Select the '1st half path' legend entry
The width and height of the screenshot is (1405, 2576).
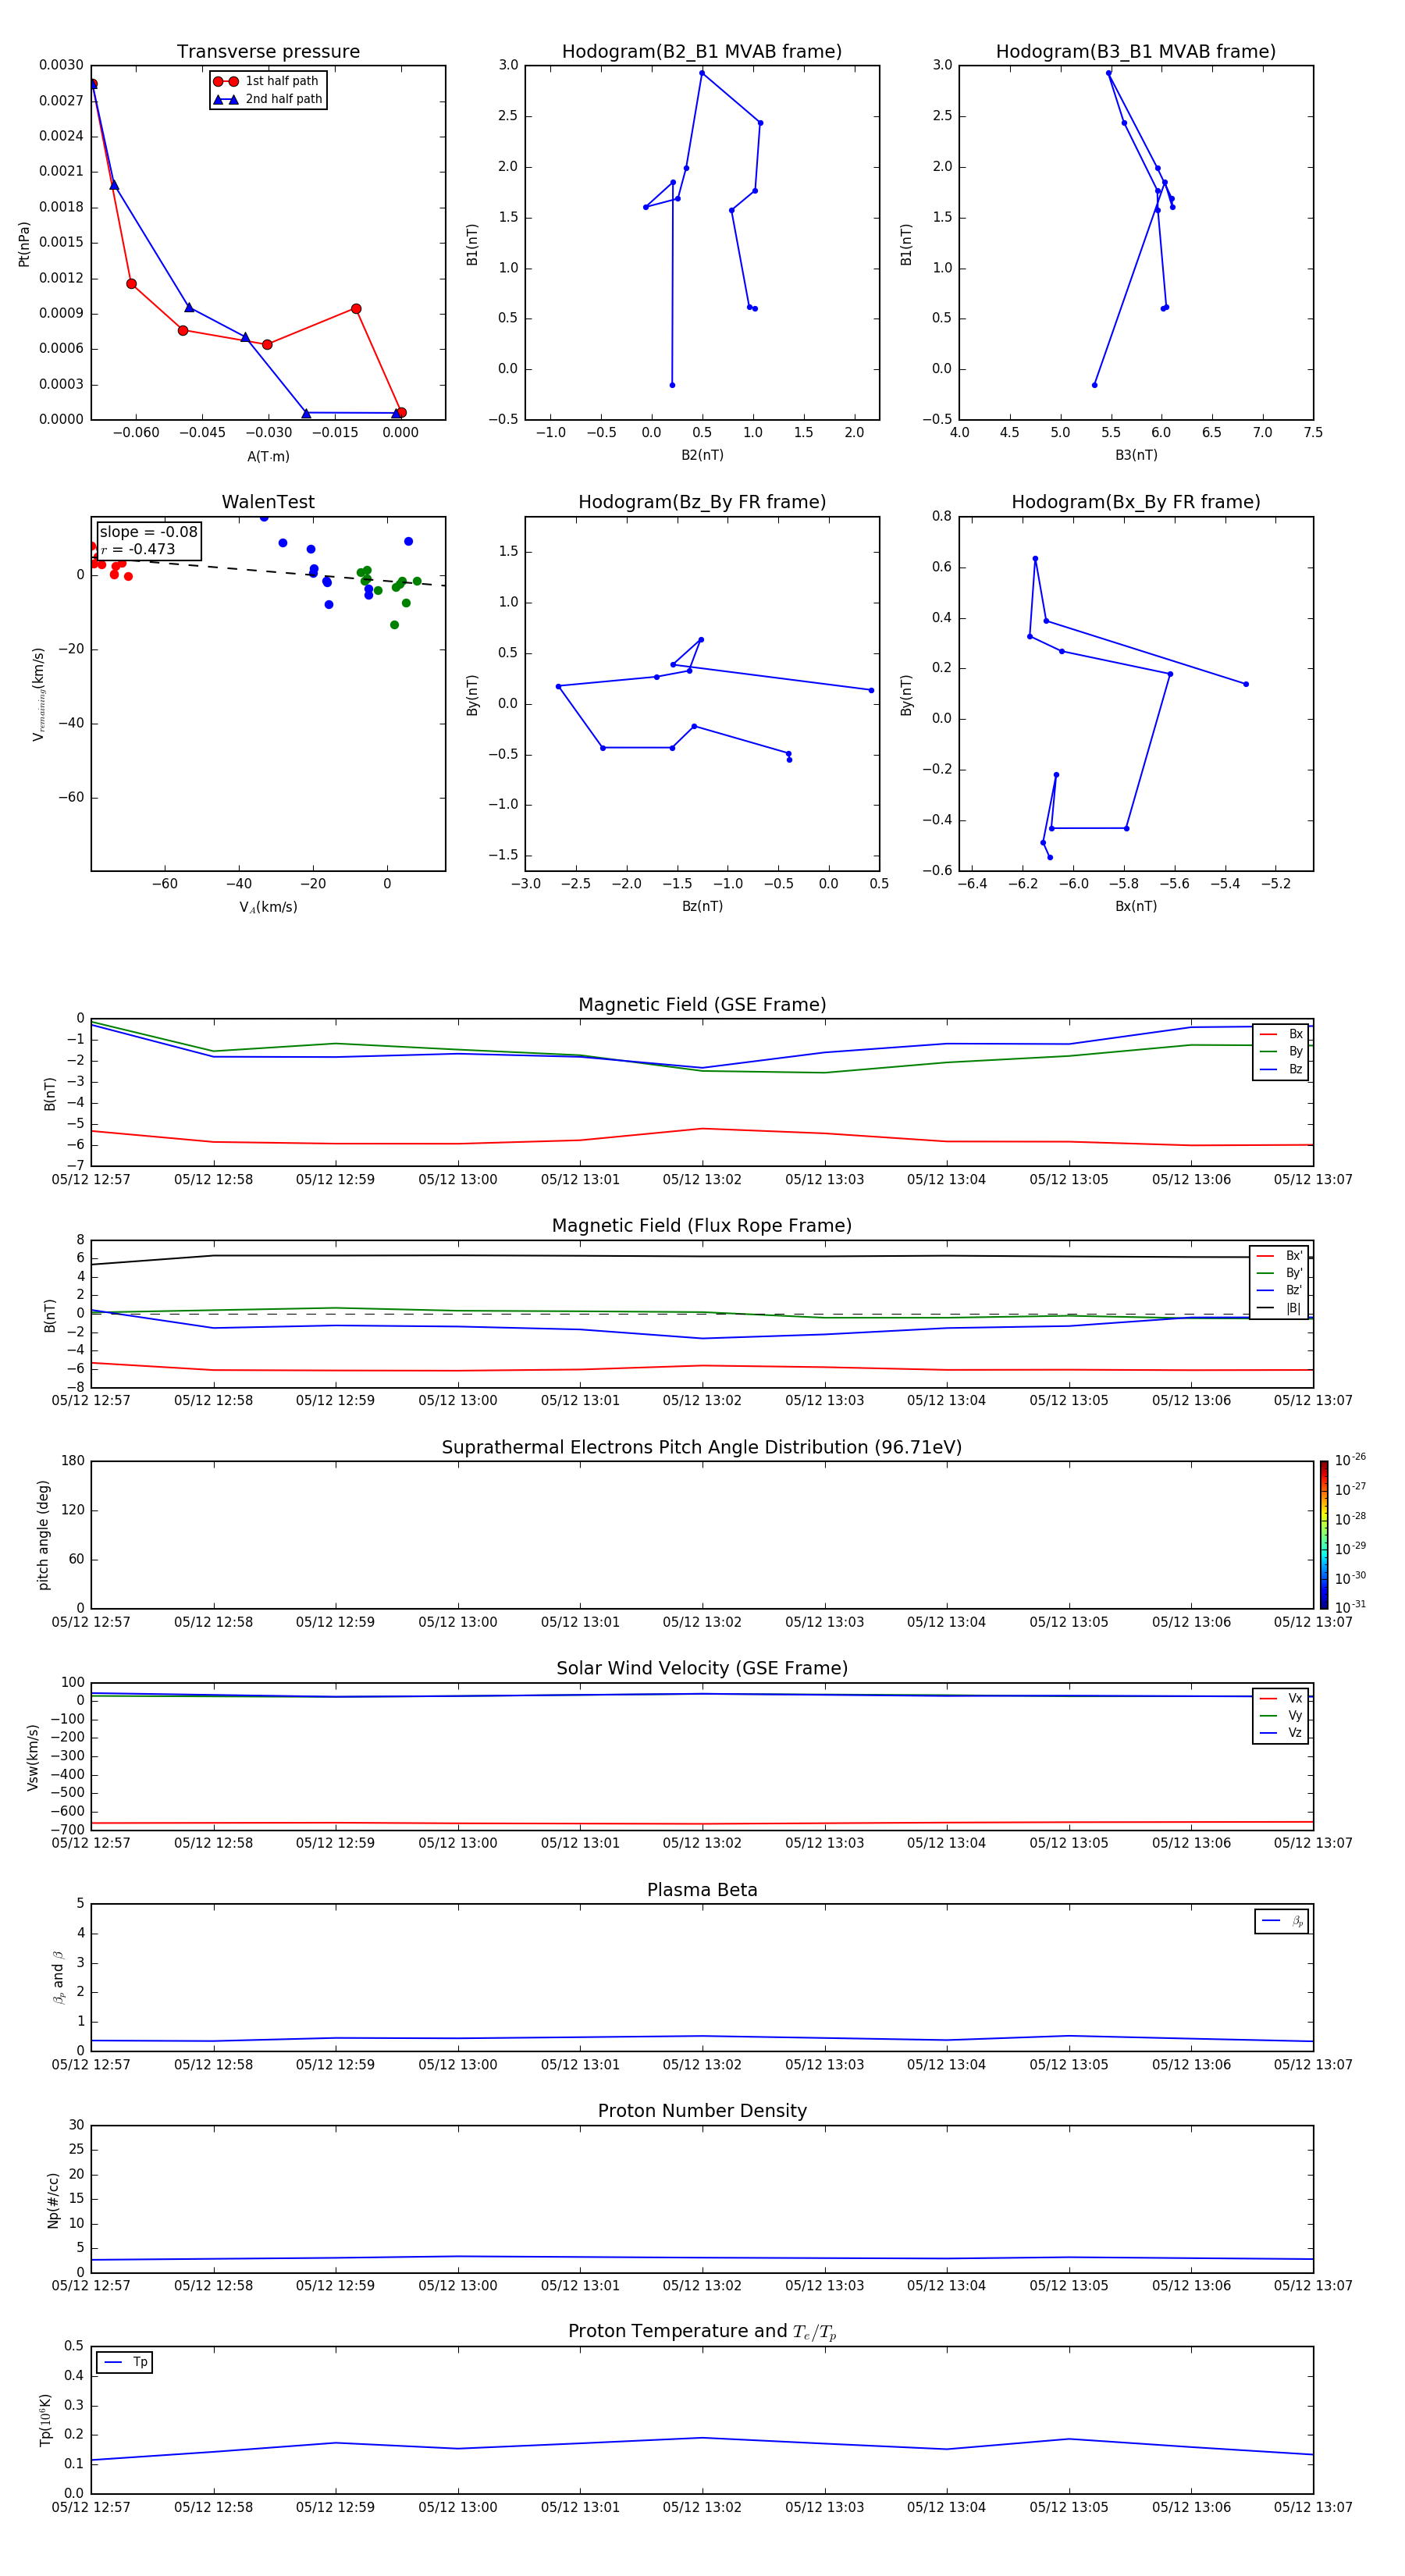coord(267,81)
